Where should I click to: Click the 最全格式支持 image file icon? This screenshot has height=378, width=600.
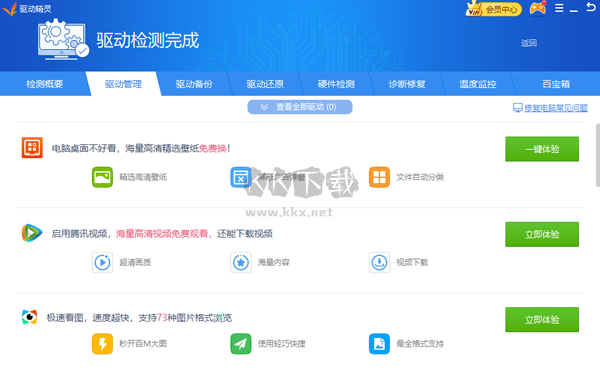379,344
